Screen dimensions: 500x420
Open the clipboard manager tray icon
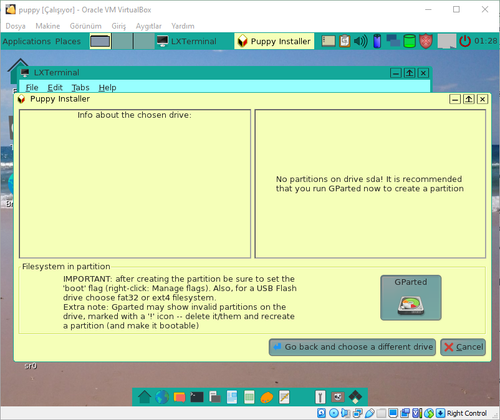click(x=345, y=41)
